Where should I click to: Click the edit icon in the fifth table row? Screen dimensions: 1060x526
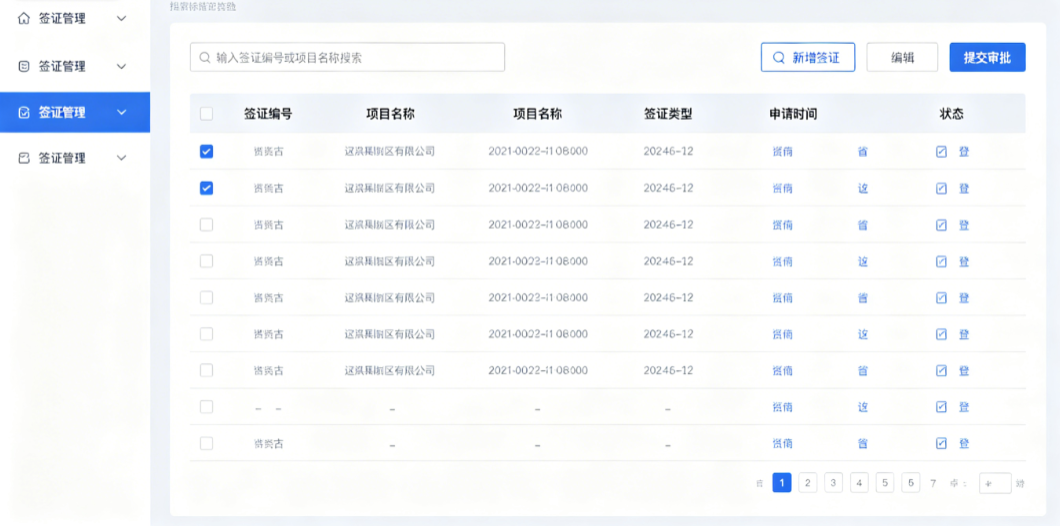(941, 297)
